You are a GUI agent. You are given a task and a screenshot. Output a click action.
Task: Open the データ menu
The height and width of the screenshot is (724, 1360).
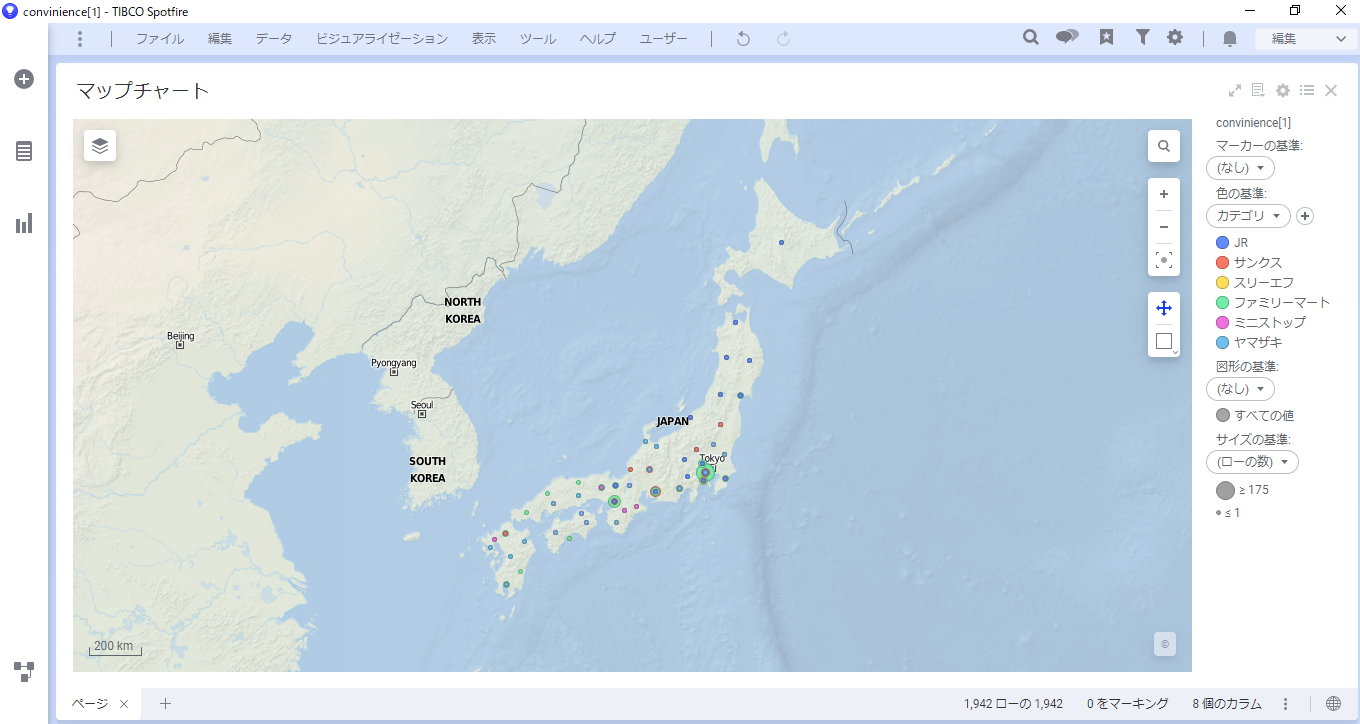[x=274, y=39]
